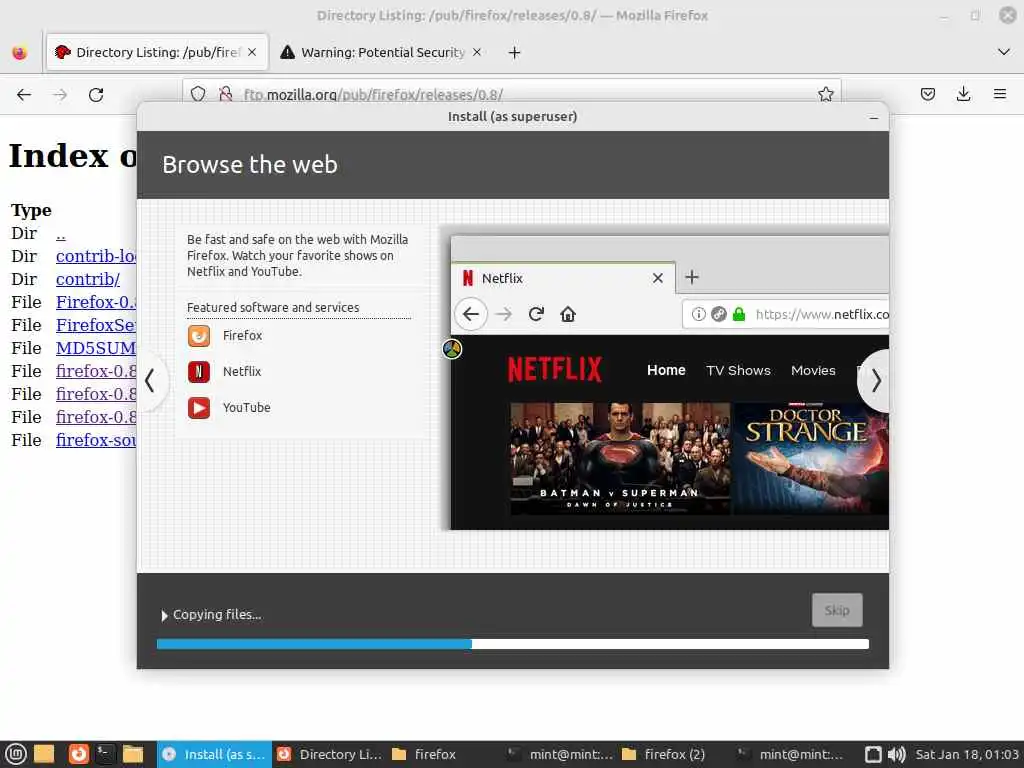Switch to Directory Li... taskbar window
Screen dimensions: 1024x768
tap(329, 754)
